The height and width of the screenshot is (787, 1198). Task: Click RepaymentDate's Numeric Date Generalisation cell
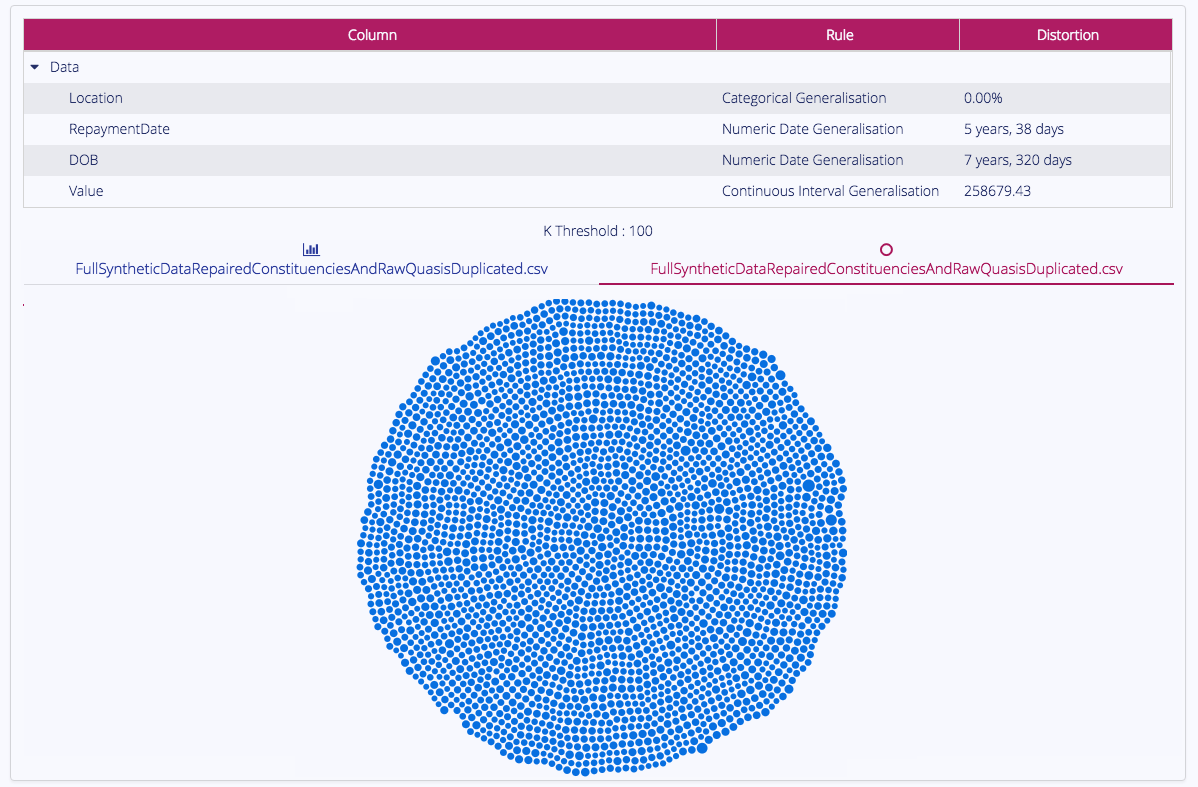point(812,129)
